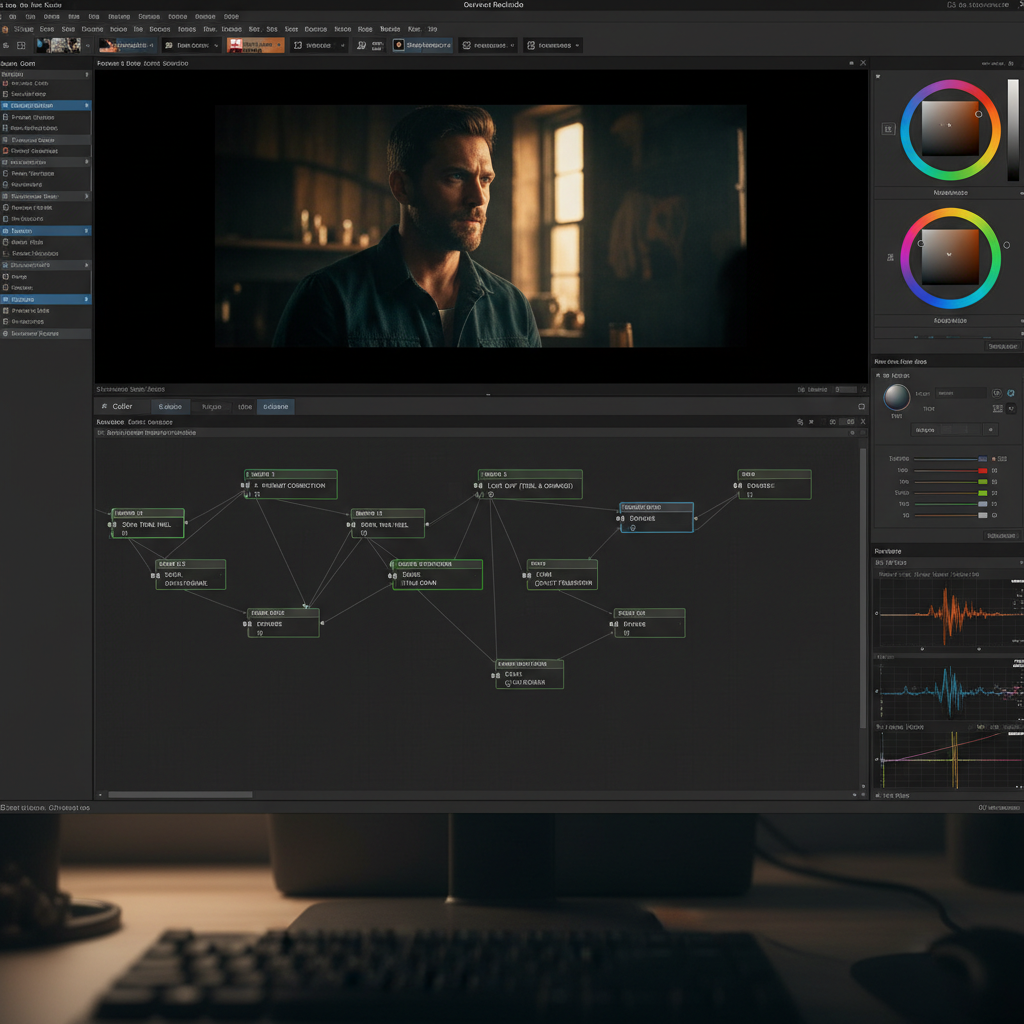Click the vertical luminance bar beside the upper color wheel
Viewport: 1024px width, 1024px height.
(1012, 130)
